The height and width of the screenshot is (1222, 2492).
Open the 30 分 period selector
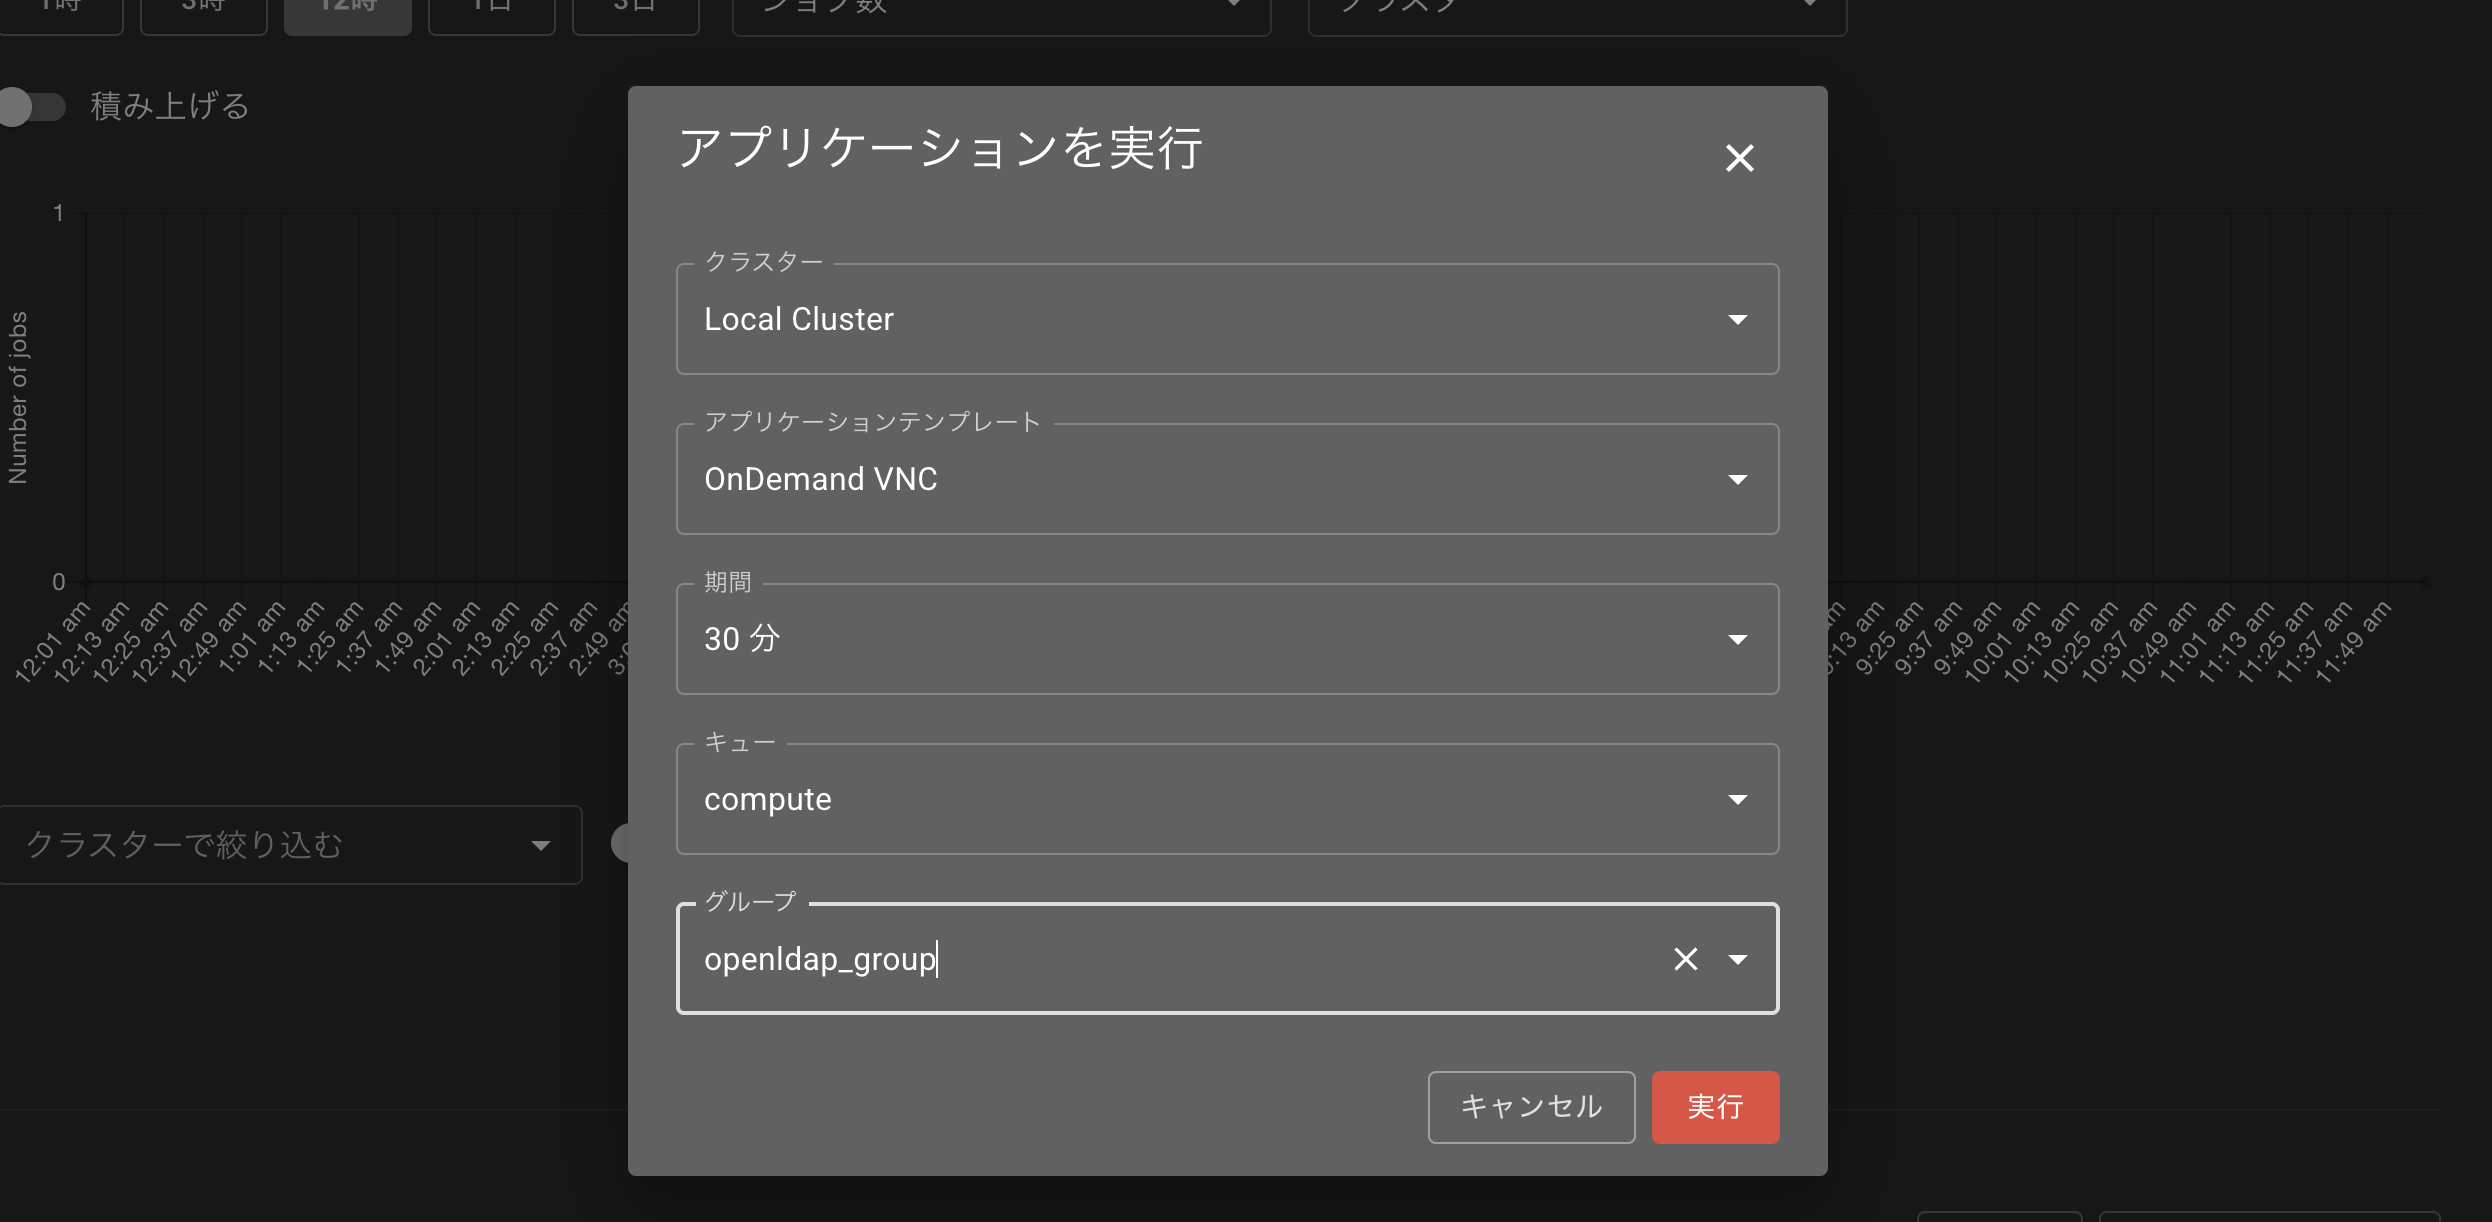pyautogui.click(x=1200, y=639)
